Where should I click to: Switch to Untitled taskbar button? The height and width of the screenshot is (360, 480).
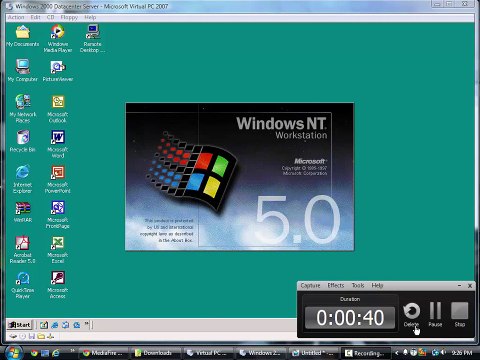point(313,353)
